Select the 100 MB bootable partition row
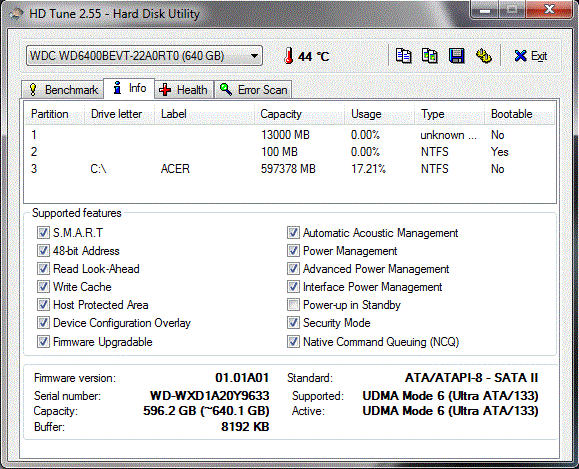The height and width of the screenshot is (469, 579). 290,152
